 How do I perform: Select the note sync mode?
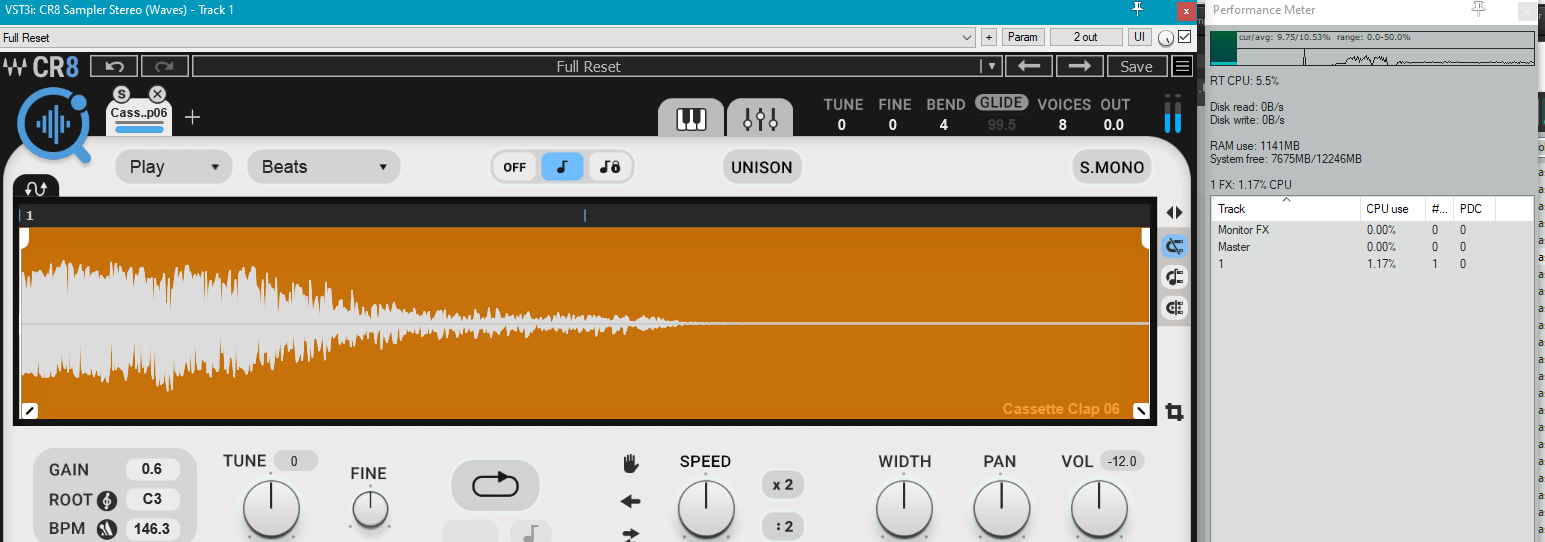[562, 167]
